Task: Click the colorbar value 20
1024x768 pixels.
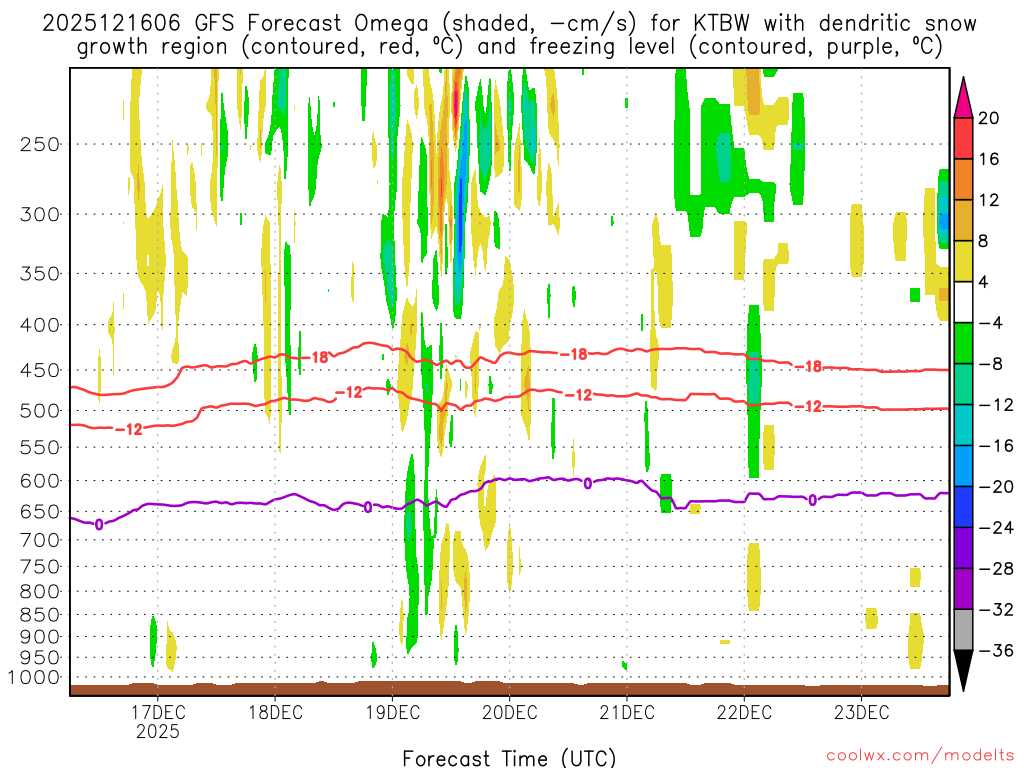Action: [989, 118]
